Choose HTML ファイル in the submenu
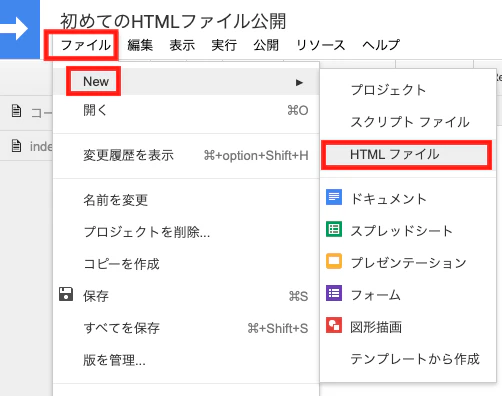This screenshot has width=502, height=396. coord(407,155)
